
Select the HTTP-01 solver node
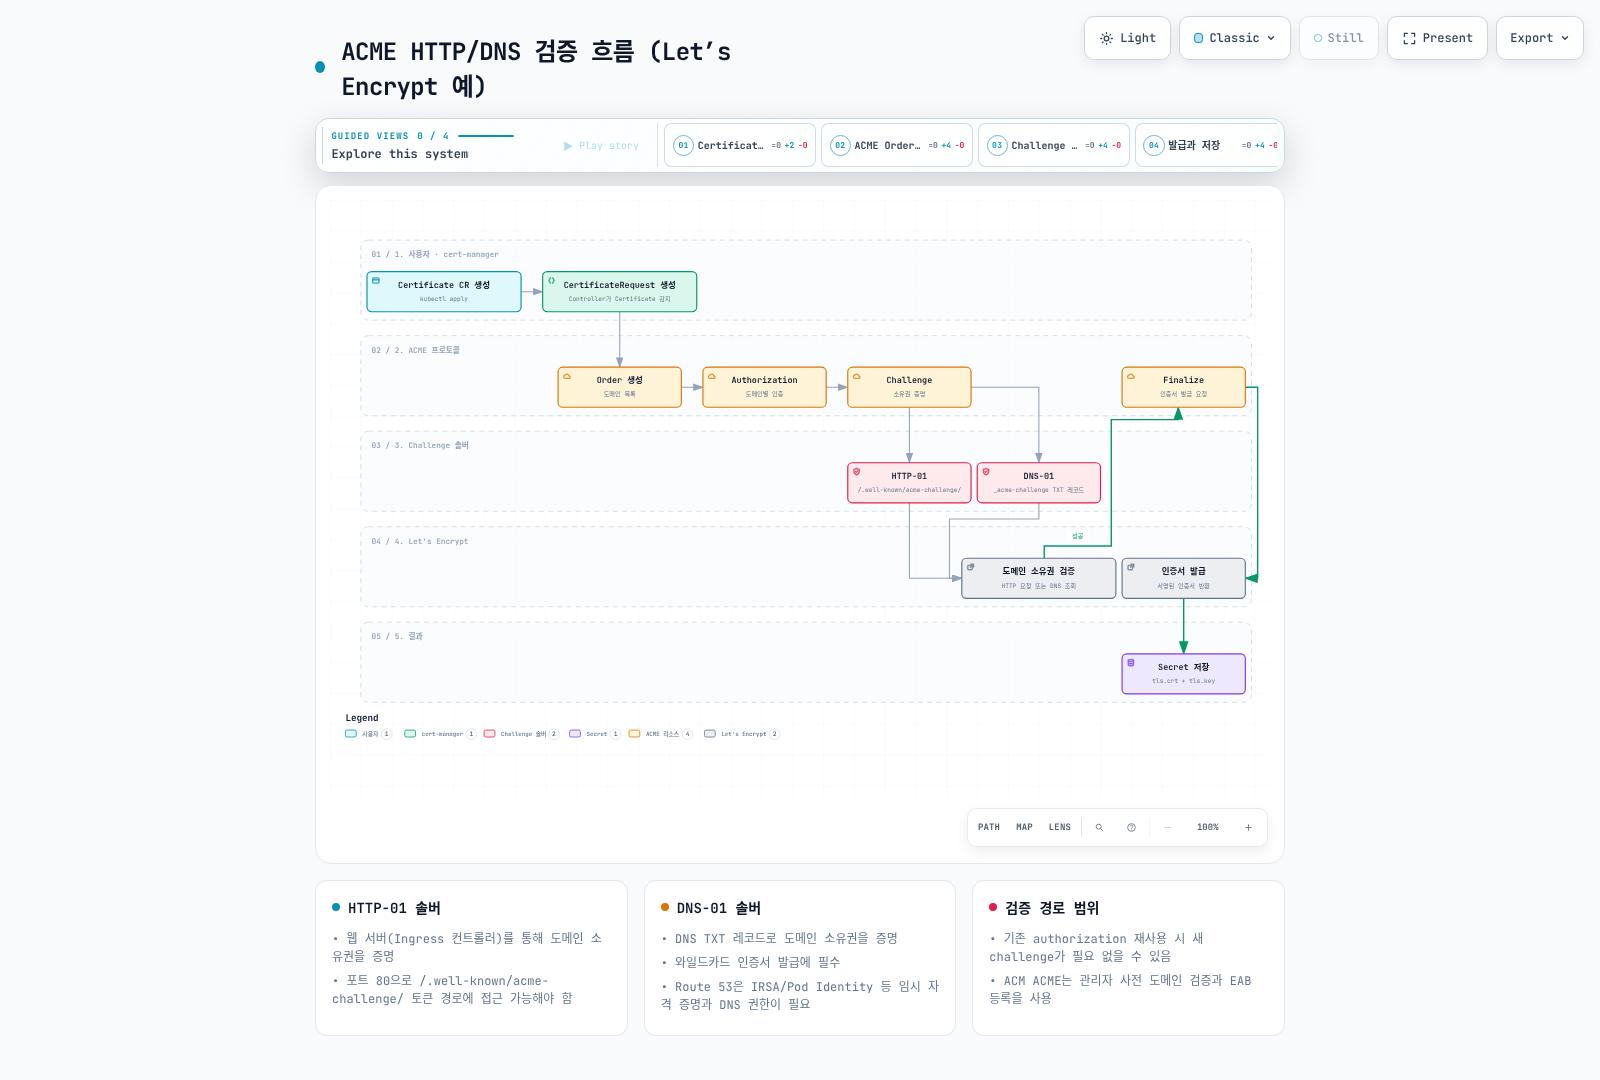909,482
